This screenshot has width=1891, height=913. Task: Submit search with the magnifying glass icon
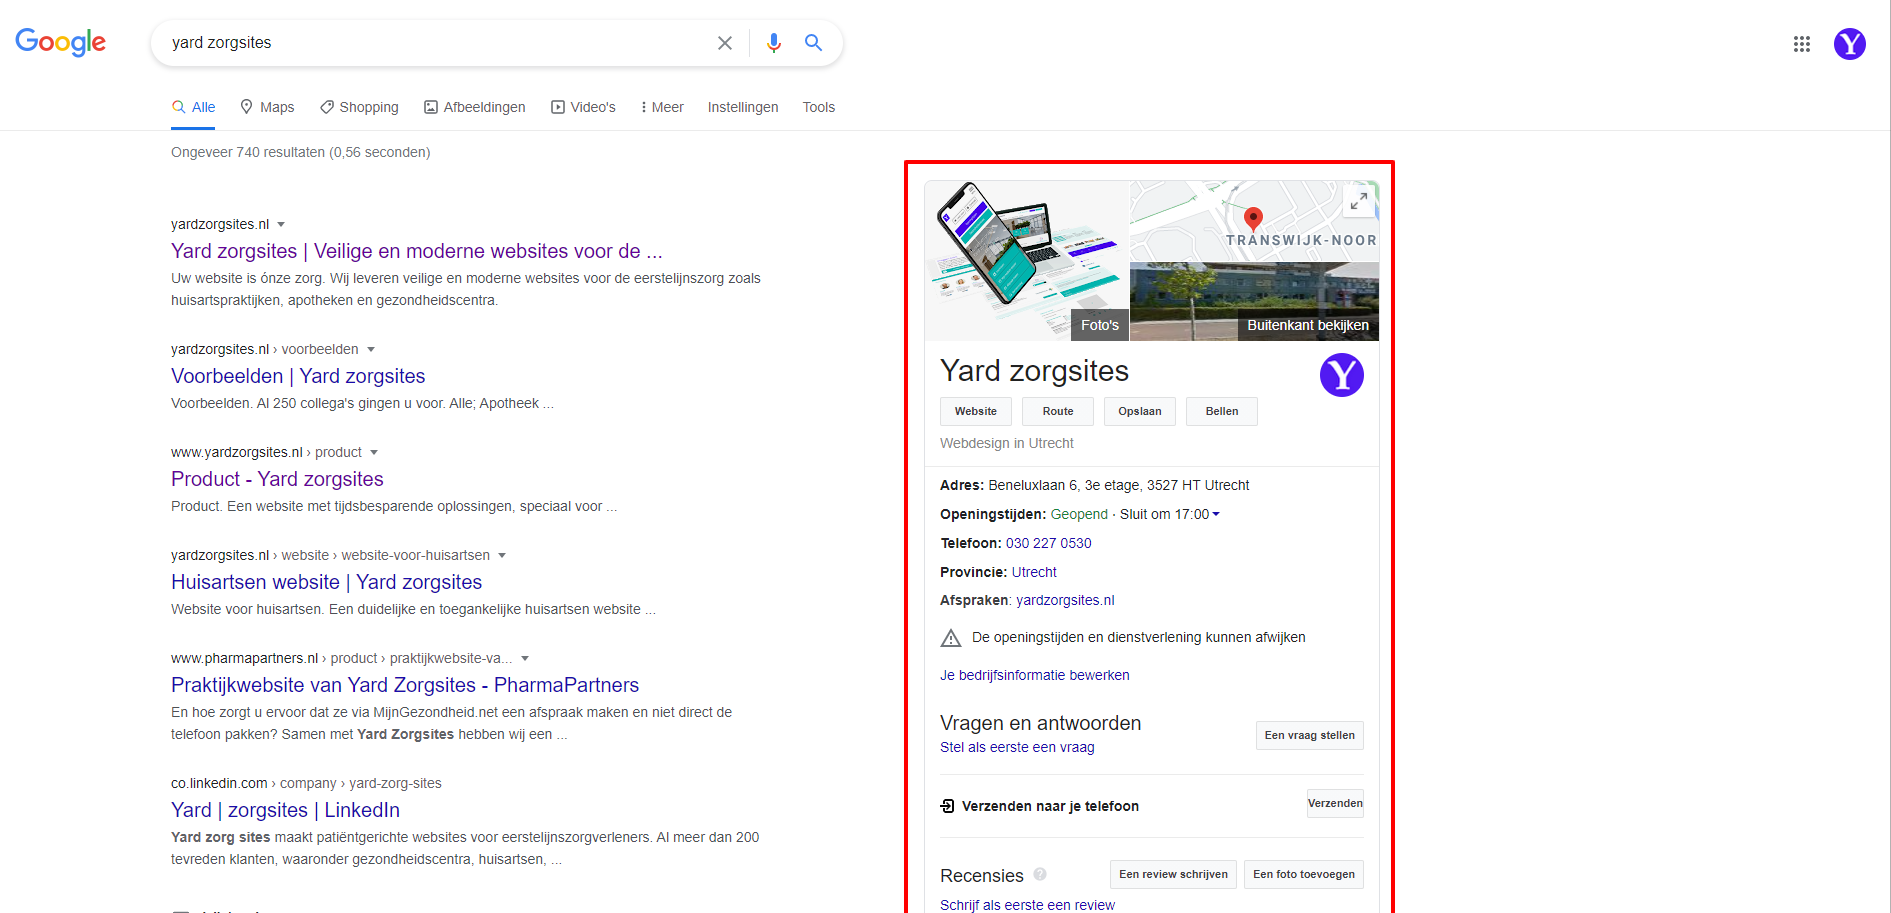(x=813, y=43)
